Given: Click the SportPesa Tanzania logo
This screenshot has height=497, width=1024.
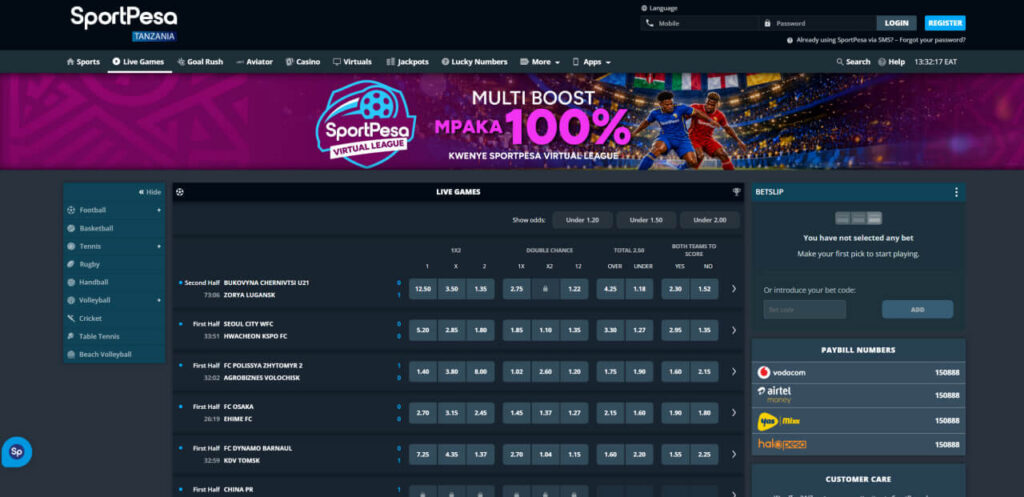Looking at the screenshot, I should pos(123,24).
